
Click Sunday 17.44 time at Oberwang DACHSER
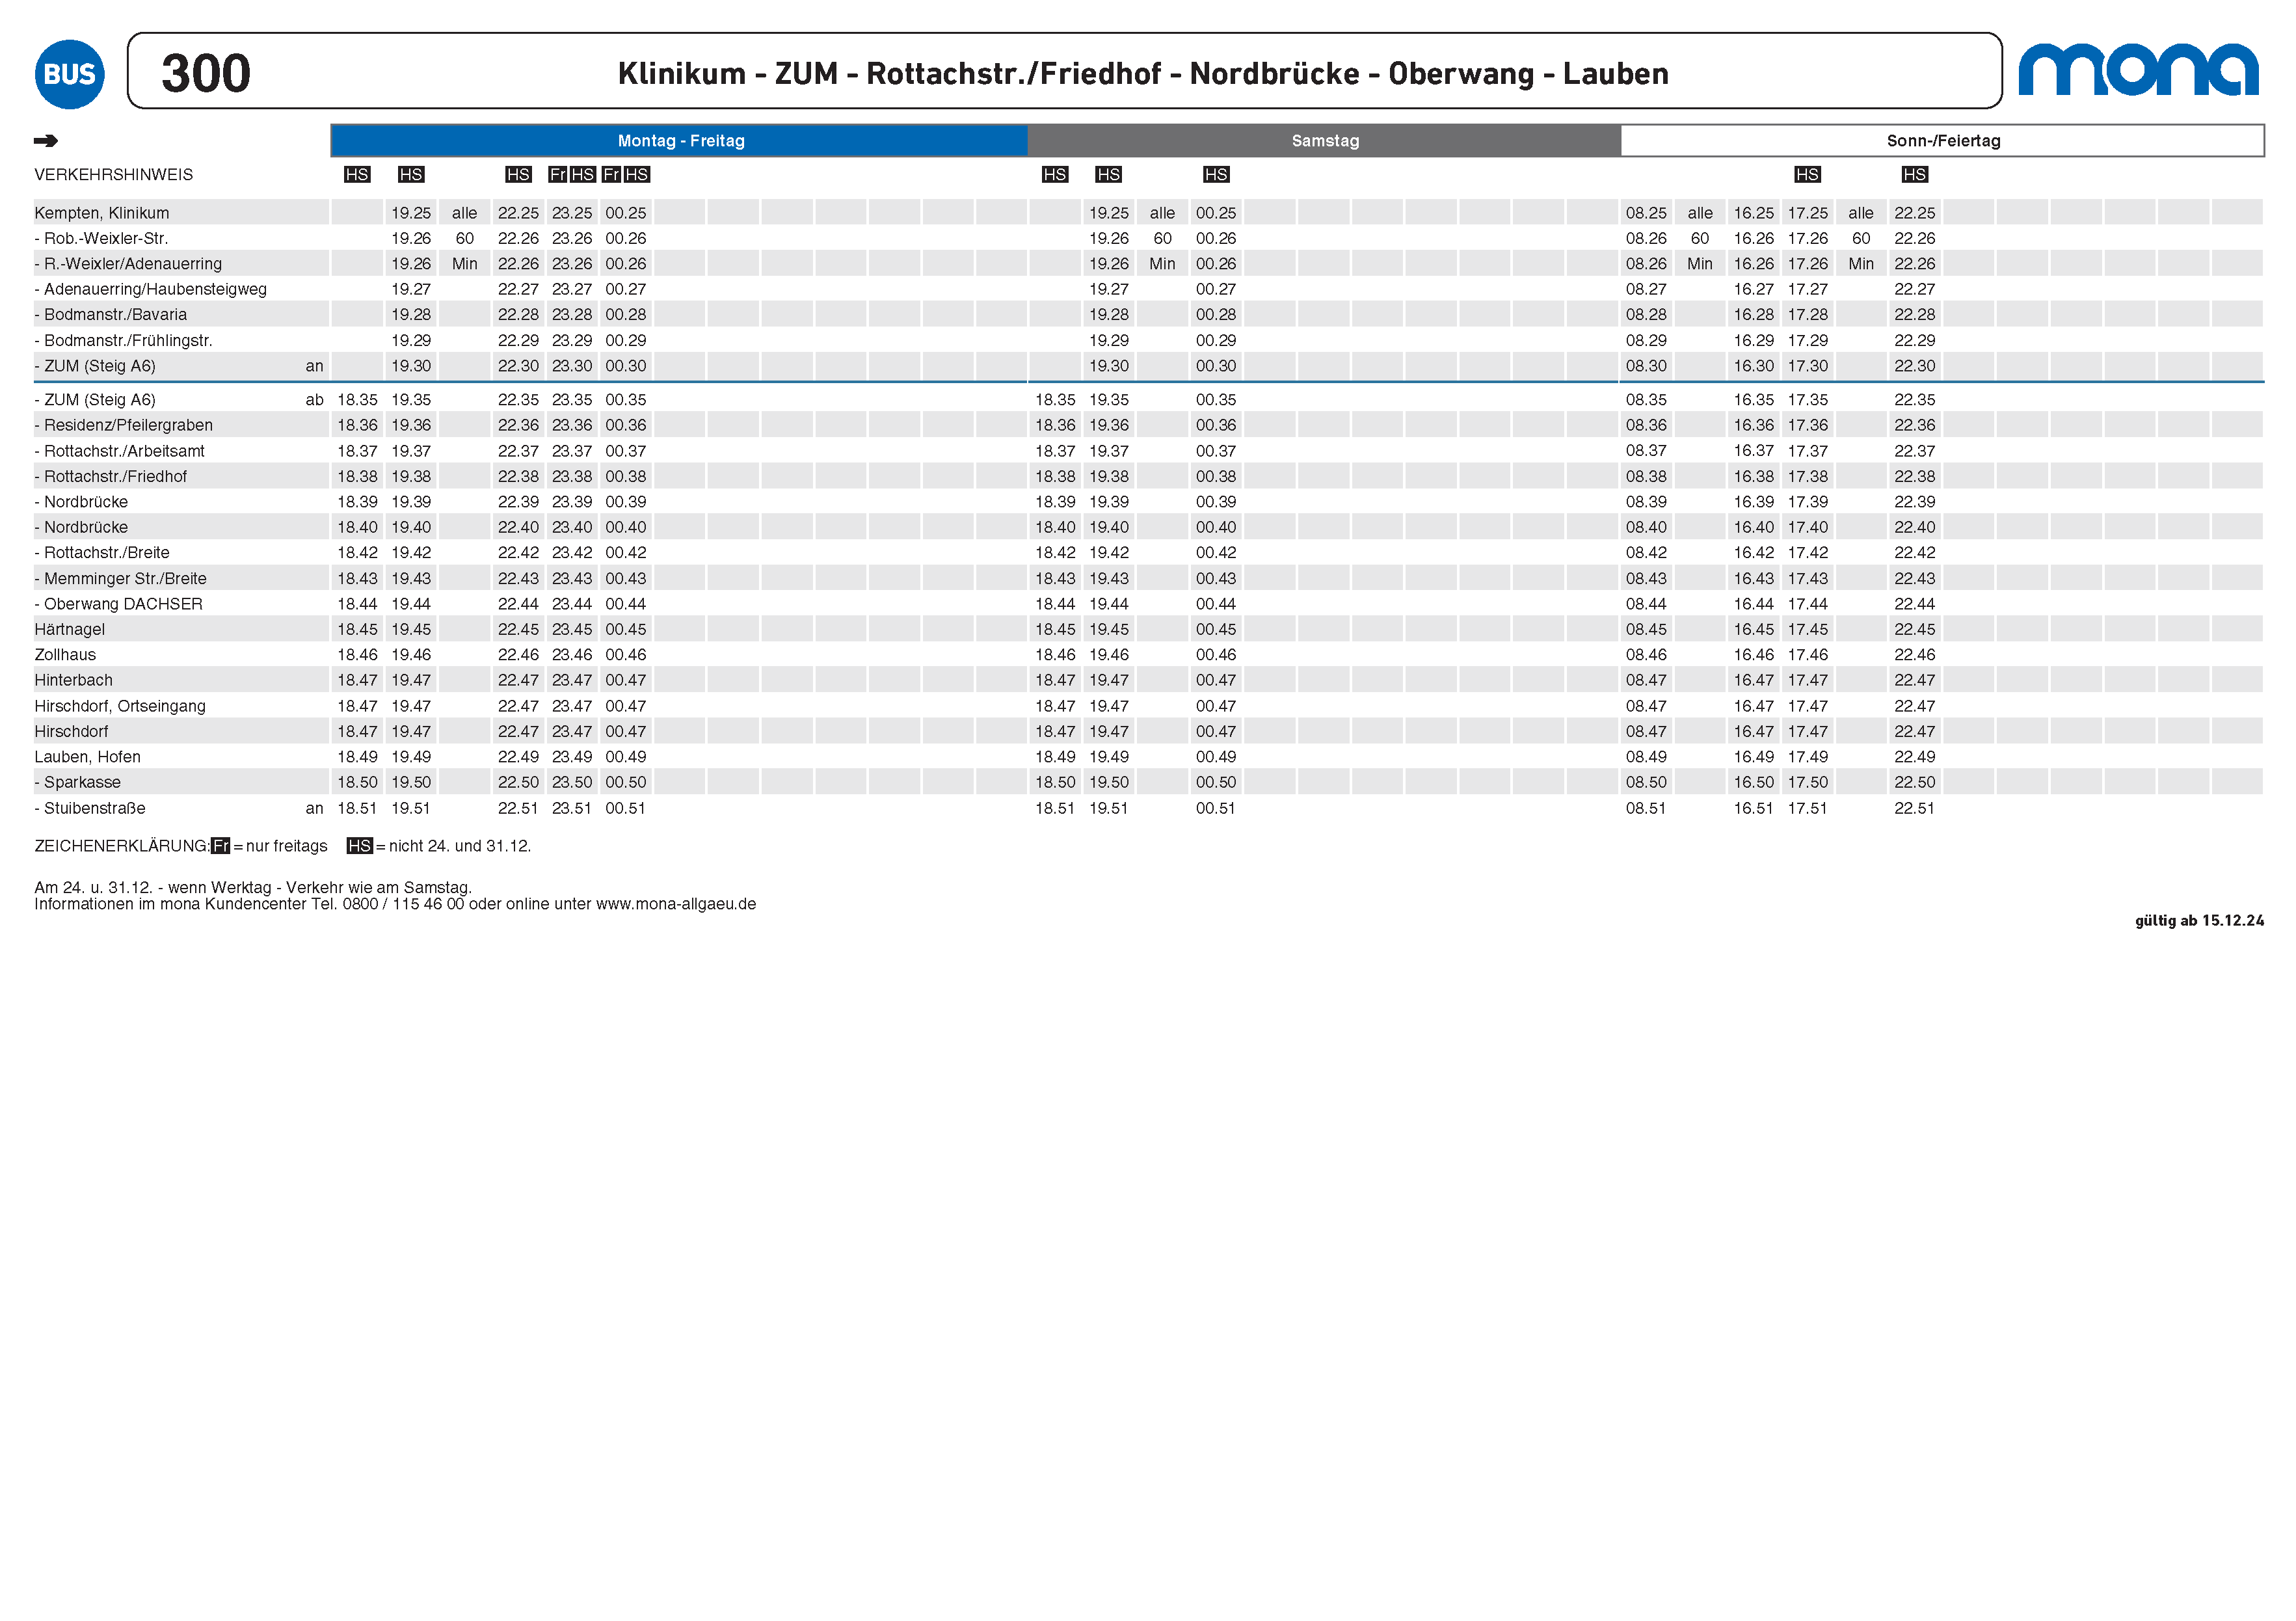[x=1808, y=604]
